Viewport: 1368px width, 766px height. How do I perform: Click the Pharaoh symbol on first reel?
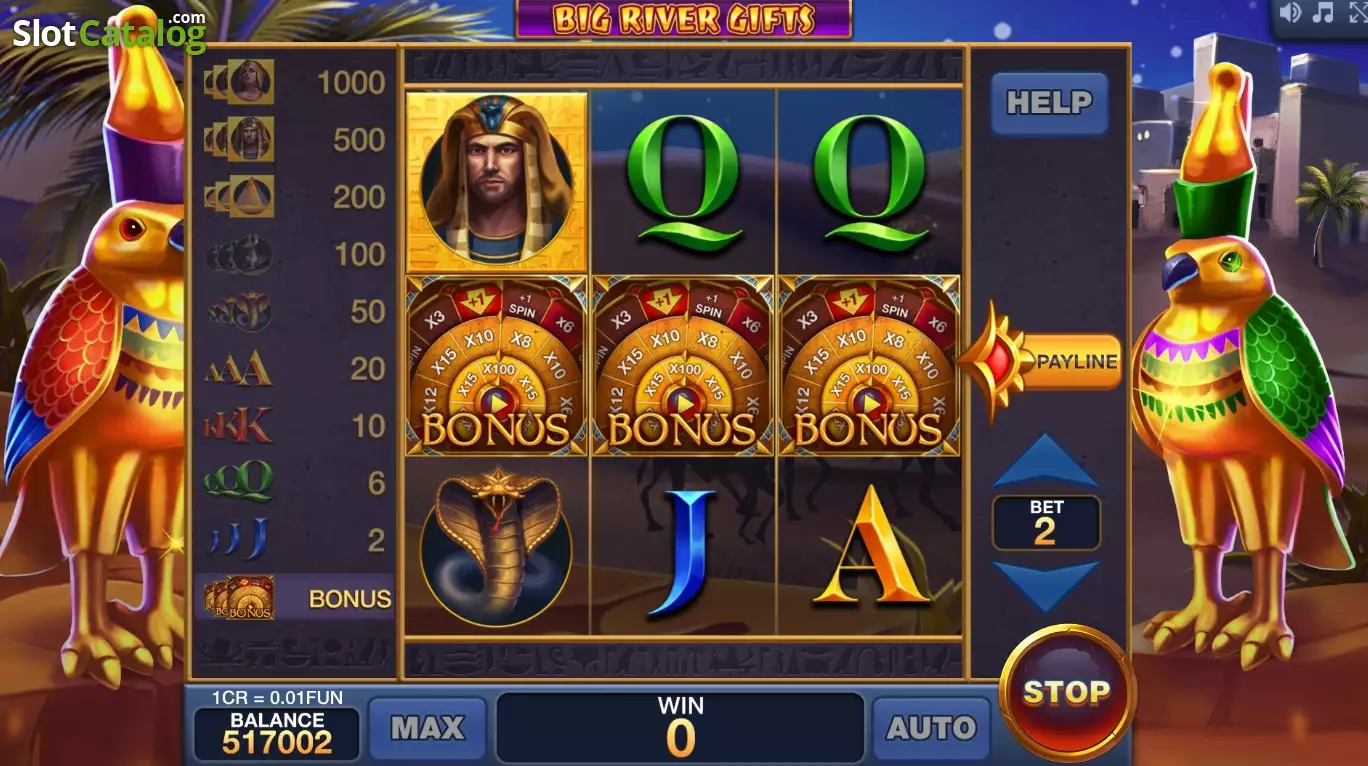[x=497, y=183]
